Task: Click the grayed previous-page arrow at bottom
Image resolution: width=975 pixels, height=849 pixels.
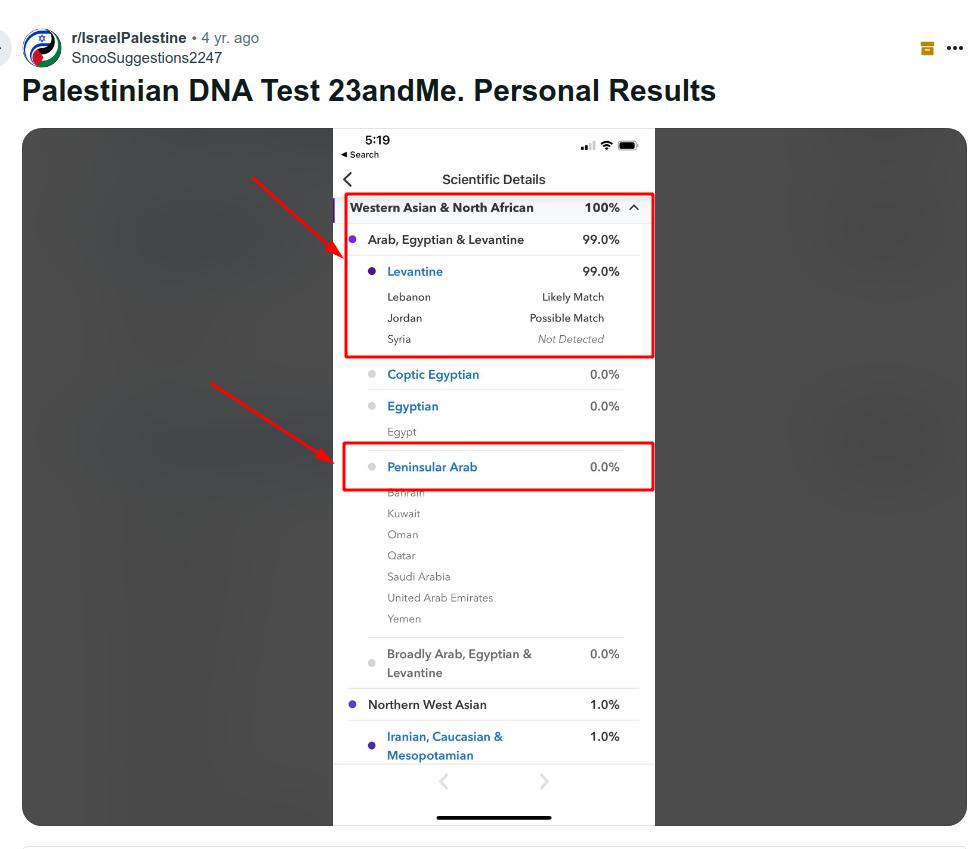Action: 444,782
